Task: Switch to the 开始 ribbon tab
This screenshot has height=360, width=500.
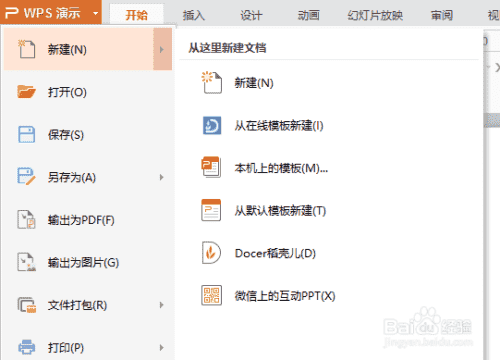Action: pyautogui.click(x=136, y=15)
